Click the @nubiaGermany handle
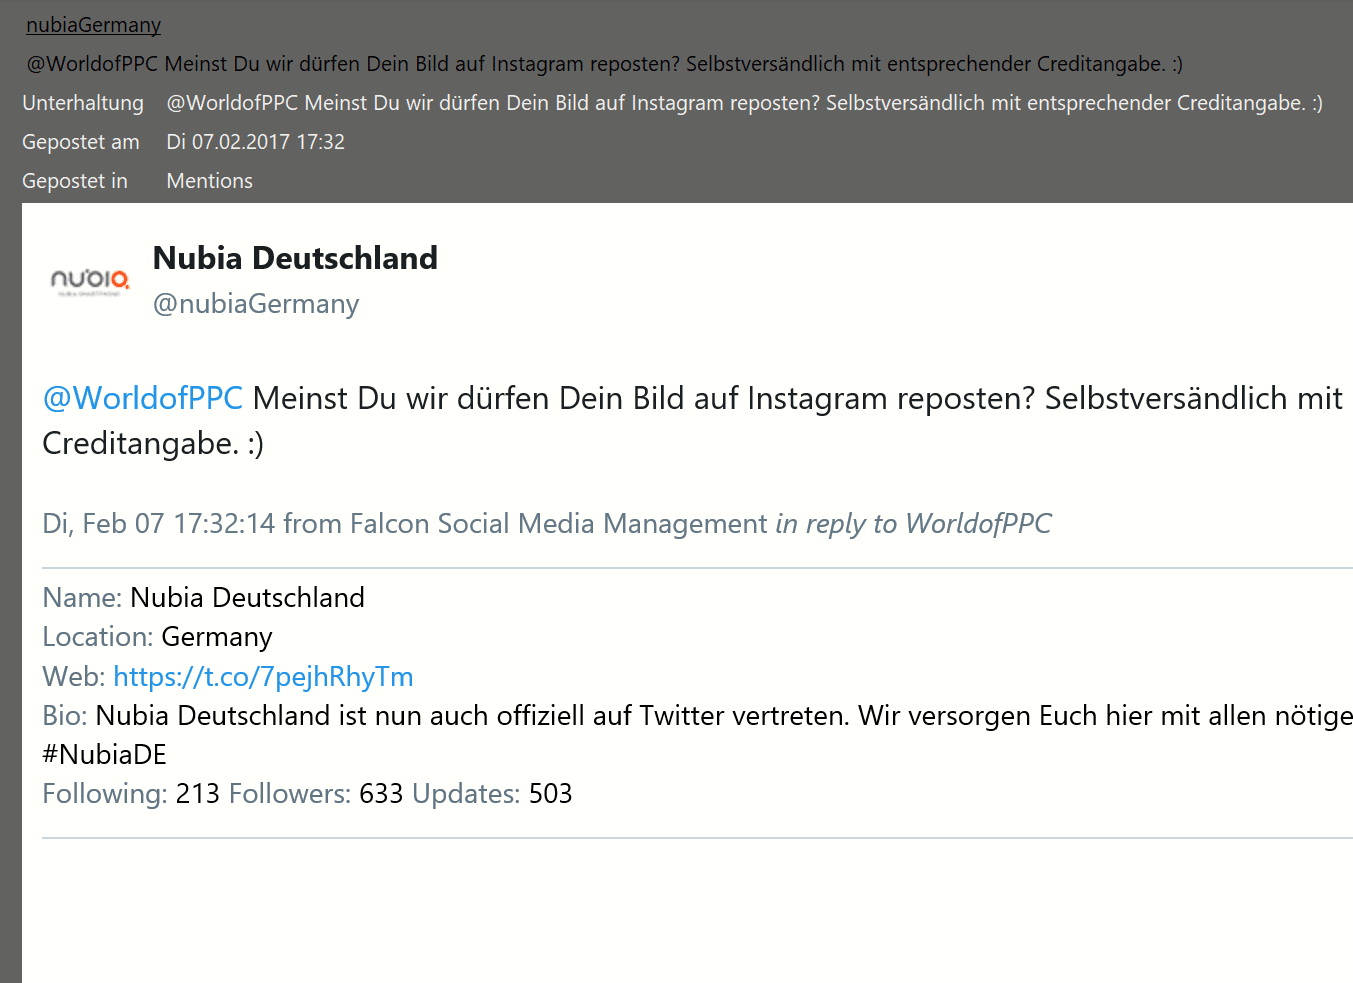 click(256, 304)
